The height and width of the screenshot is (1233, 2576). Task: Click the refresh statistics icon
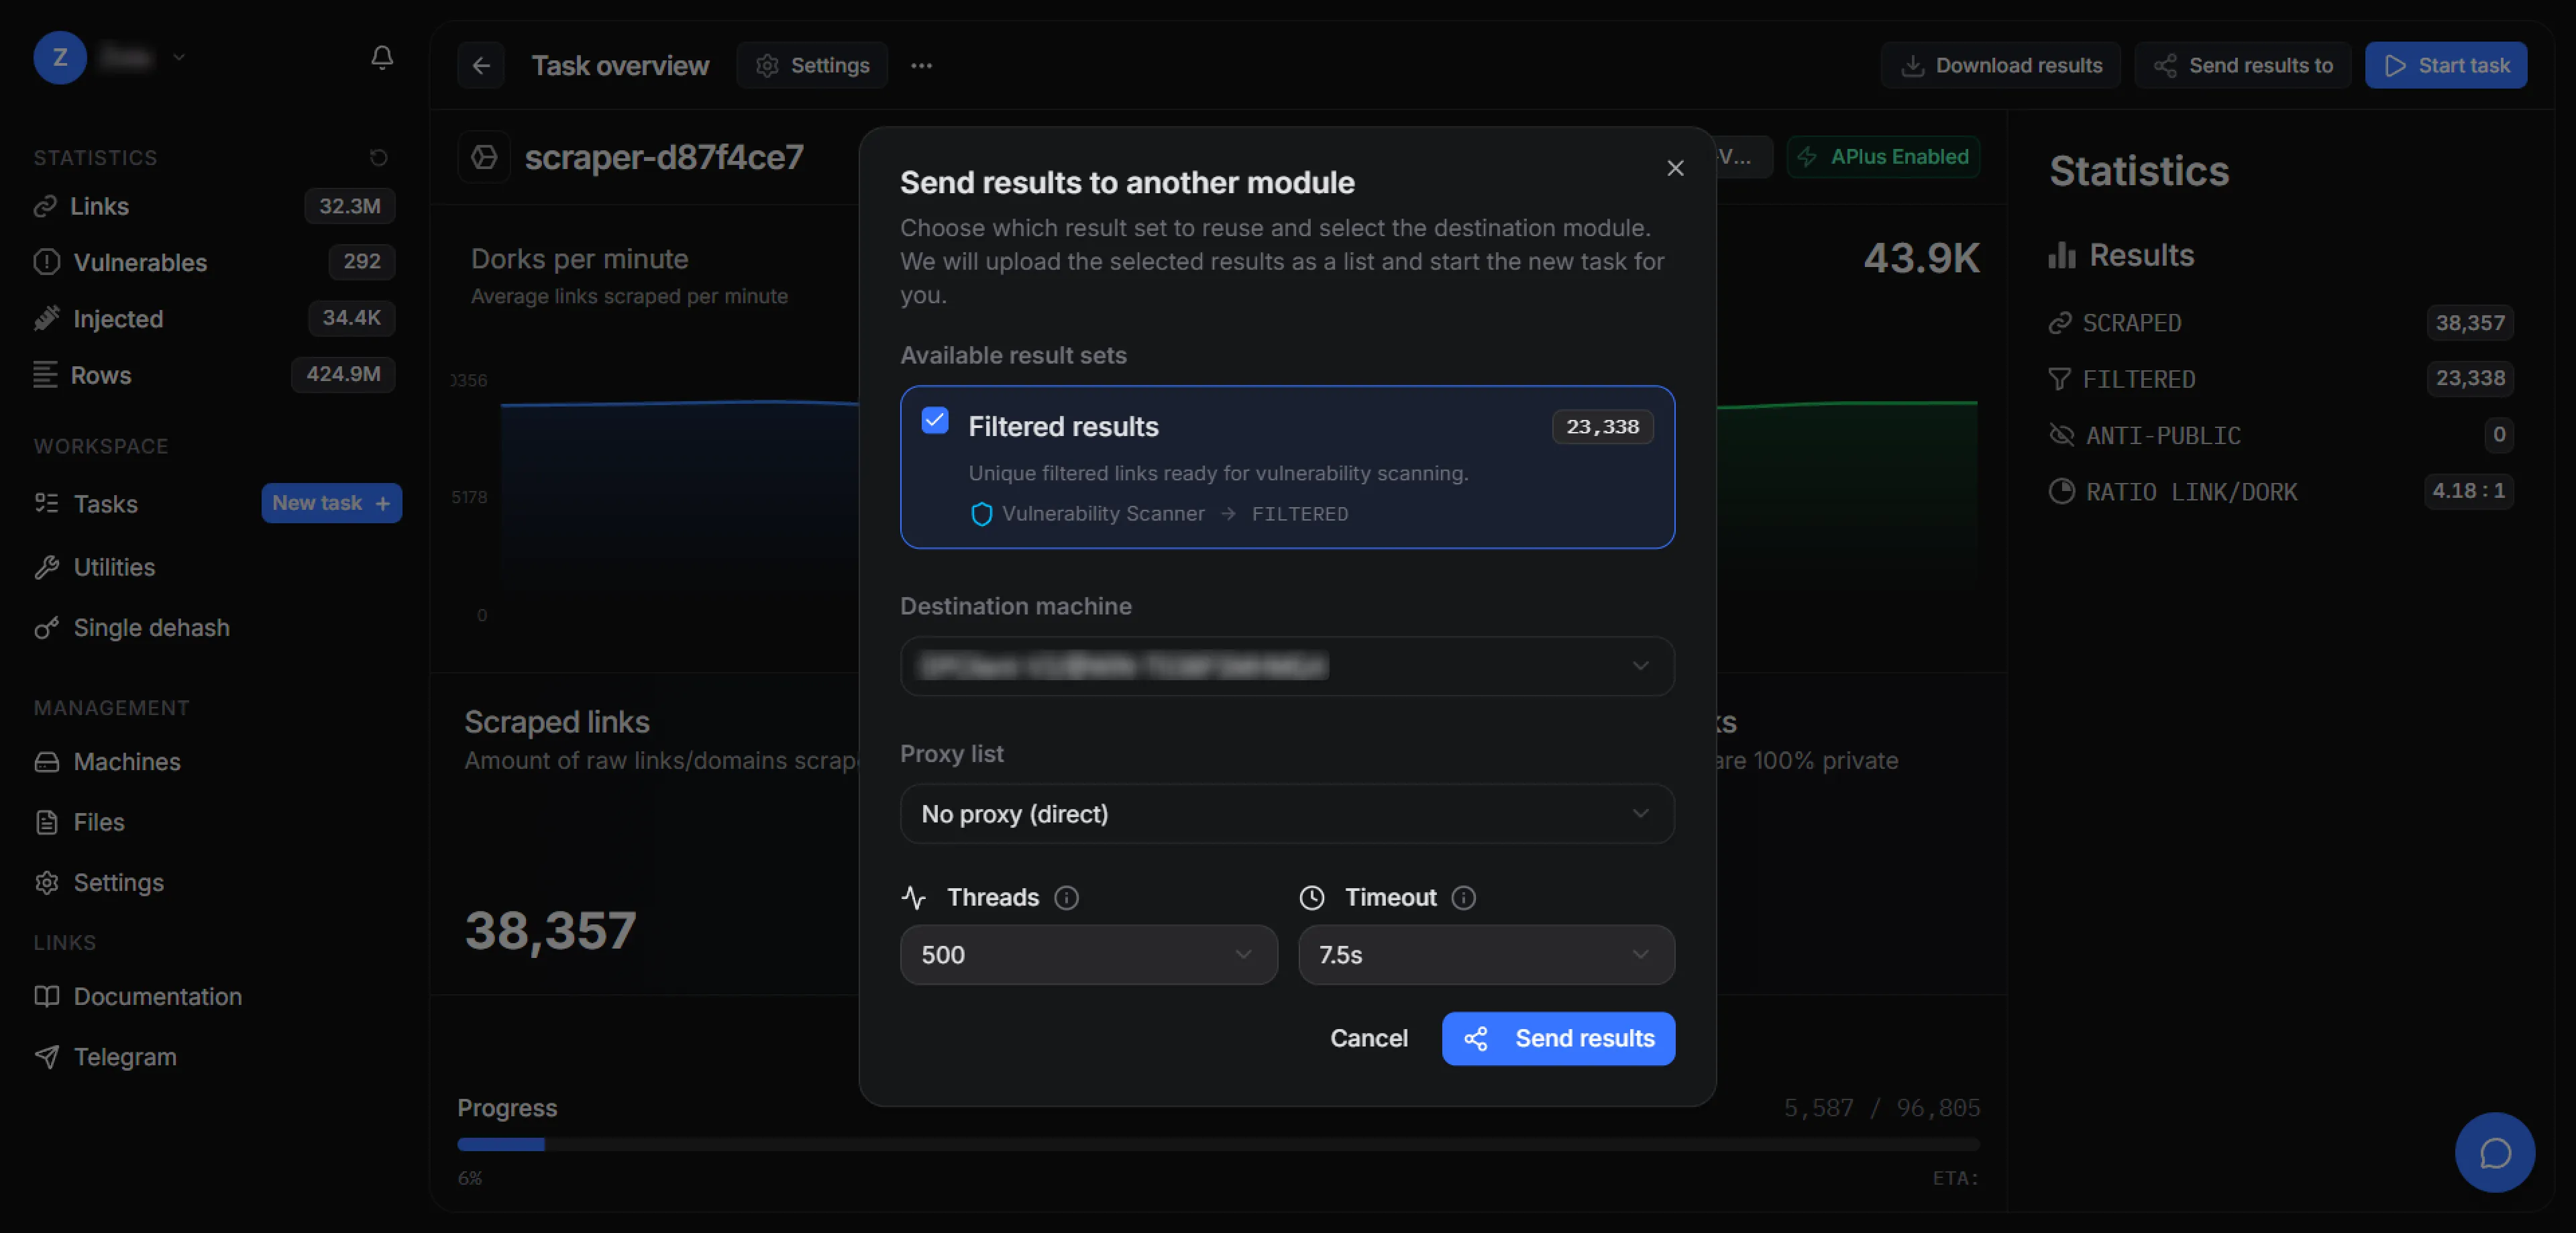[378, 158]
